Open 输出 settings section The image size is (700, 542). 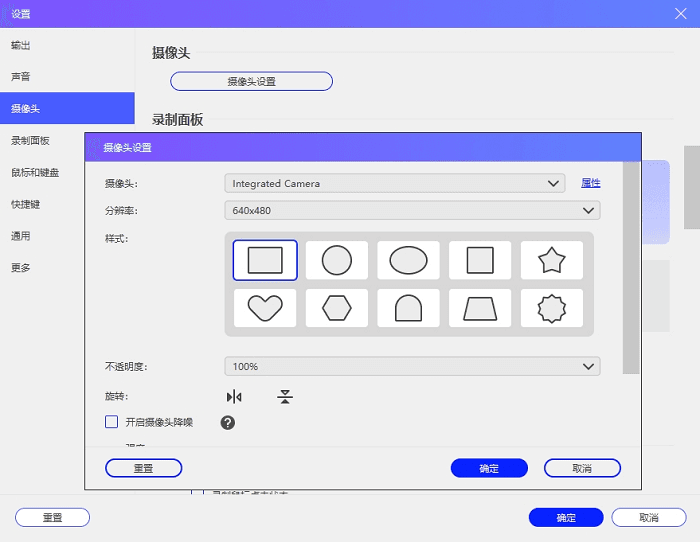(67, 45)
